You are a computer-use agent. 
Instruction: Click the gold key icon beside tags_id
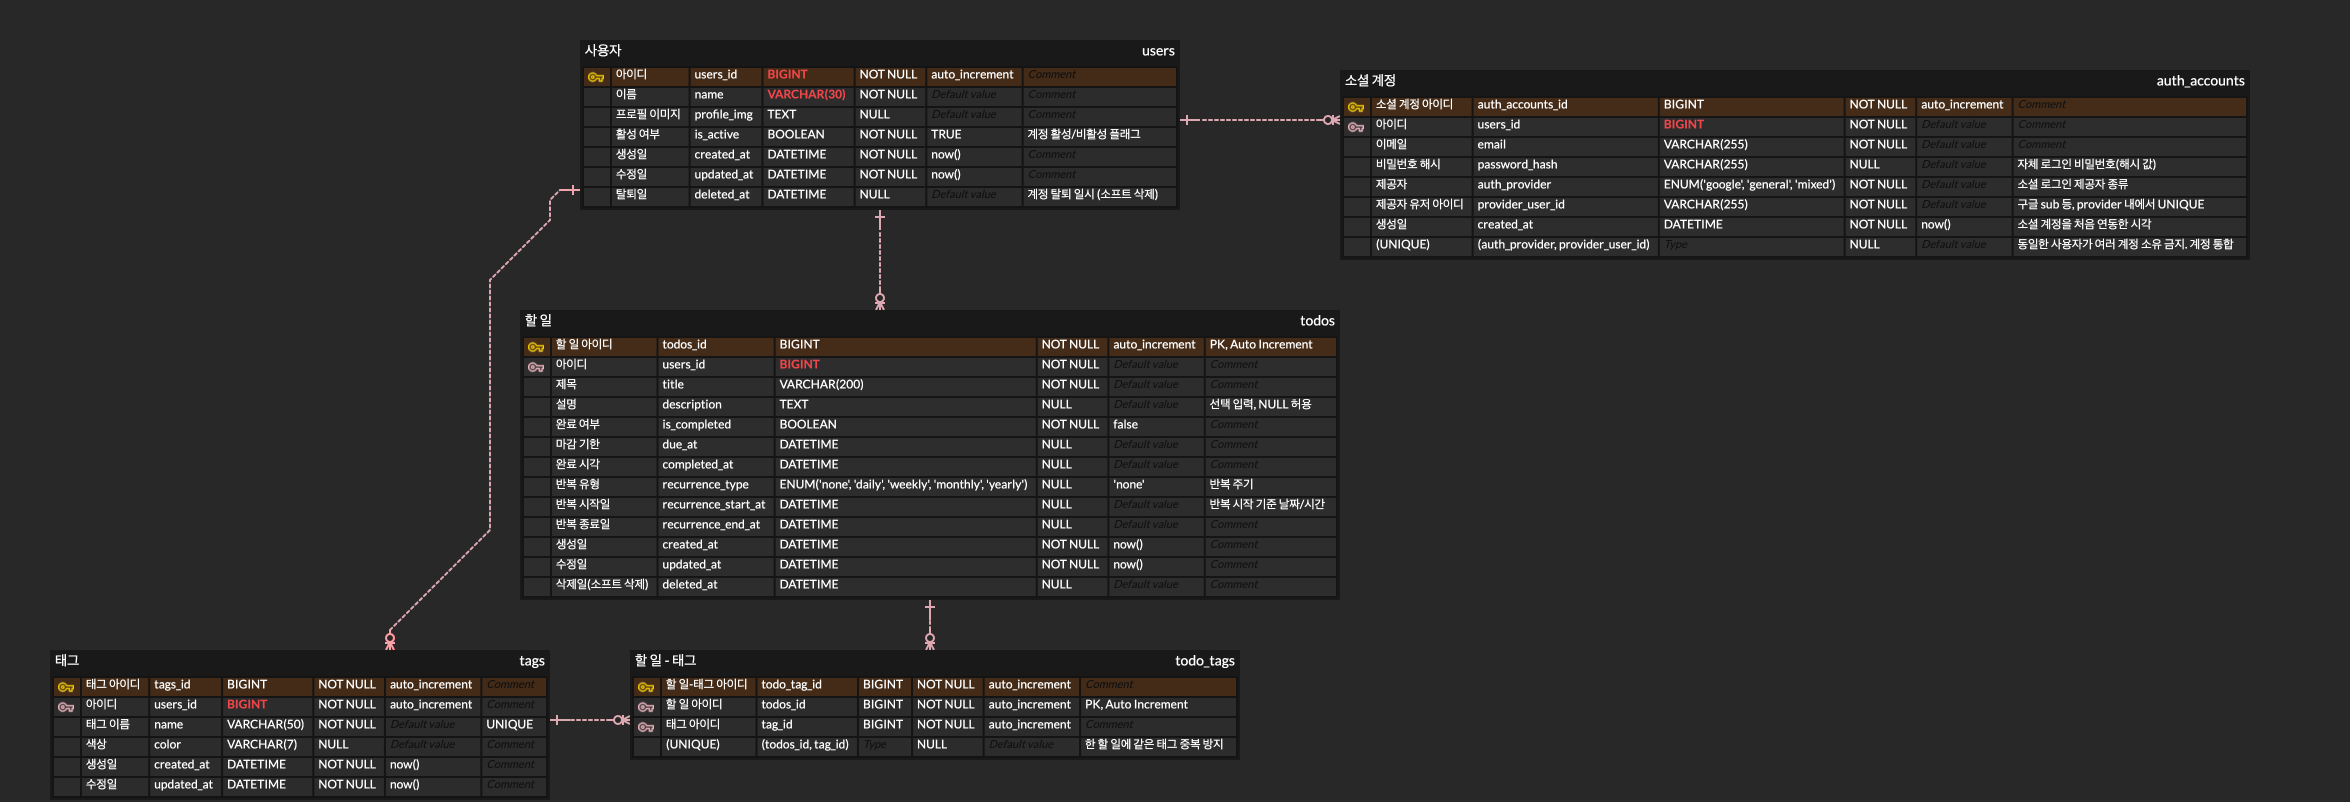[x=66, y=687]
